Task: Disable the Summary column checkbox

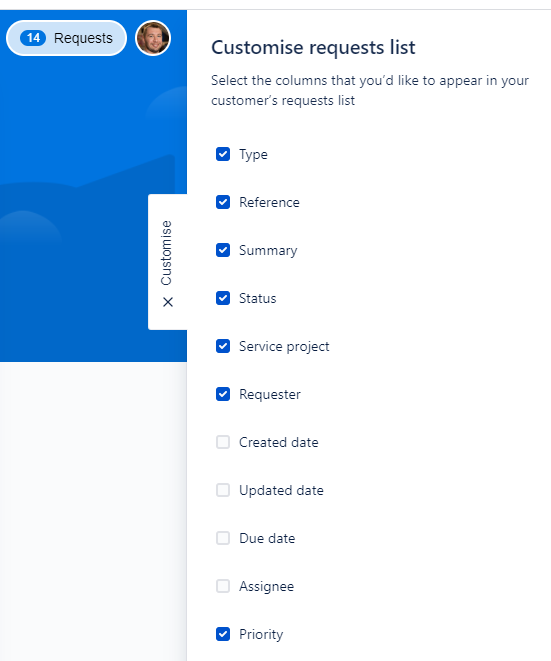Action: point(223,250)
